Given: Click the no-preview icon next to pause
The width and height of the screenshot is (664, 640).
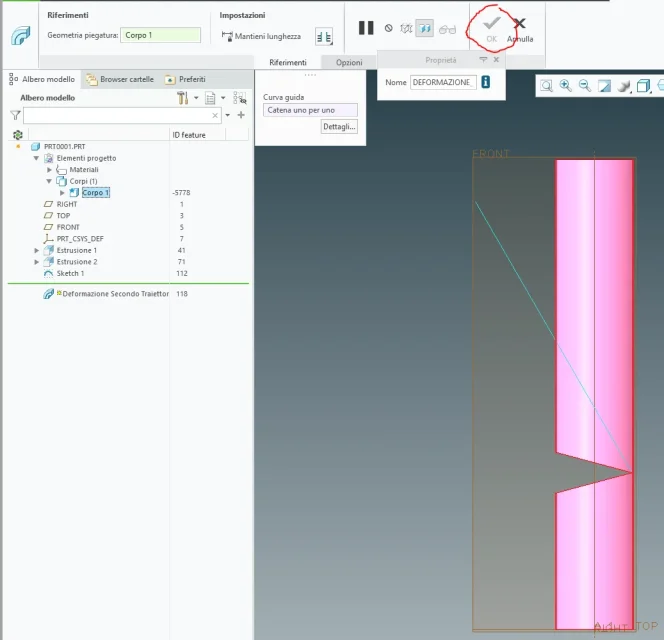Looking at the screenshot, I should [388, 29].
